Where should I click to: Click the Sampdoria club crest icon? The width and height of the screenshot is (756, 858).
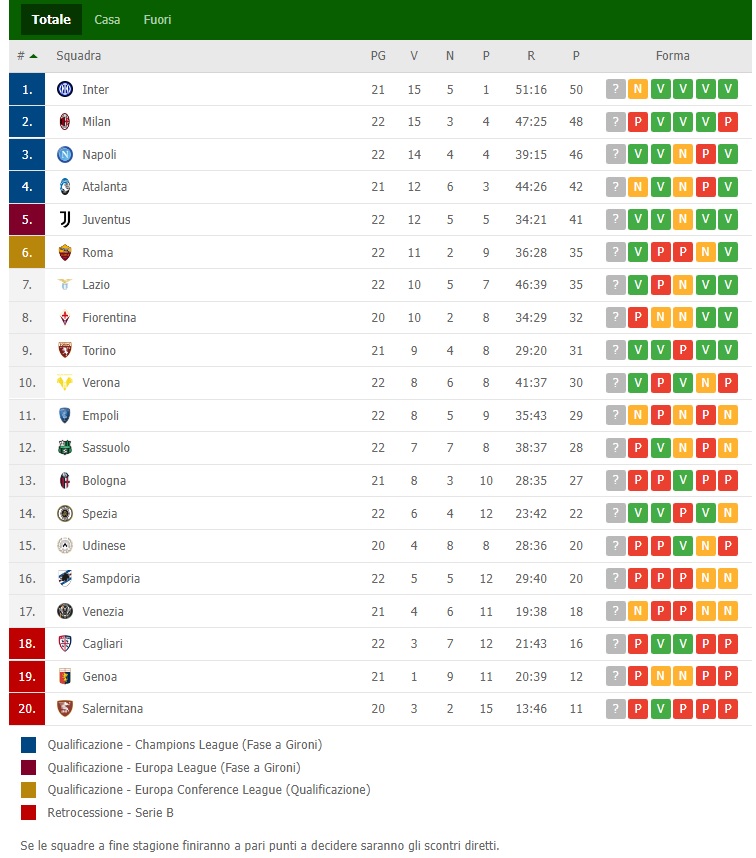point(65,578)
